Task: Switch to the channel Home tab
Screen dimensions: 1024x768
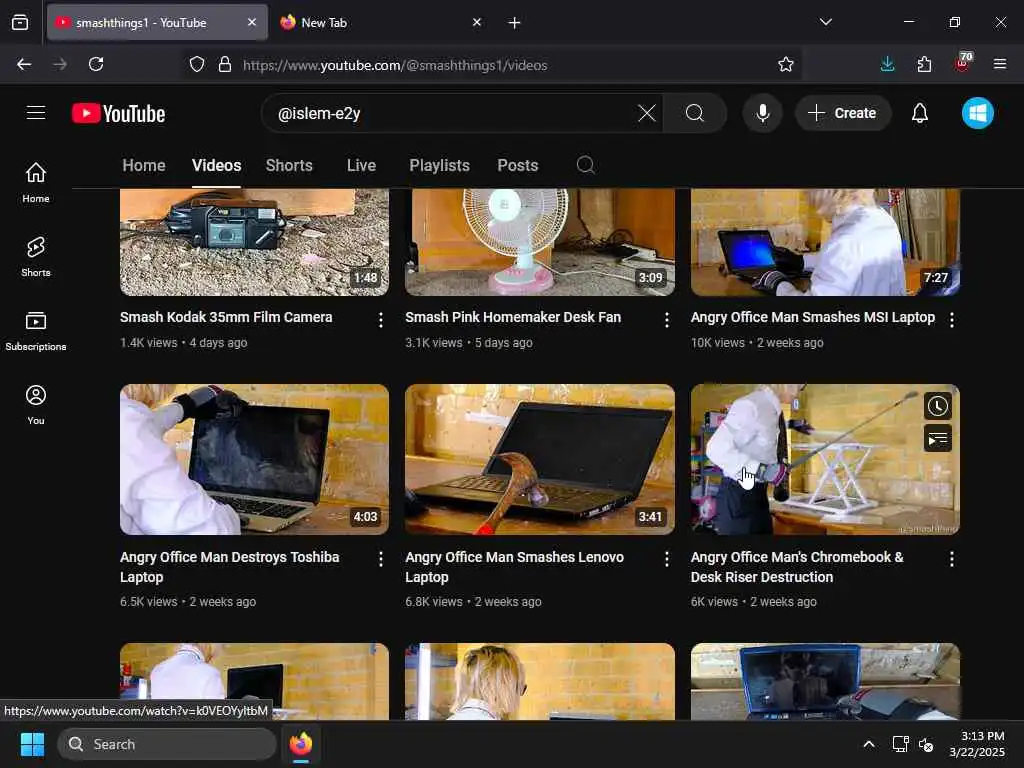Action: click(144, 165)
